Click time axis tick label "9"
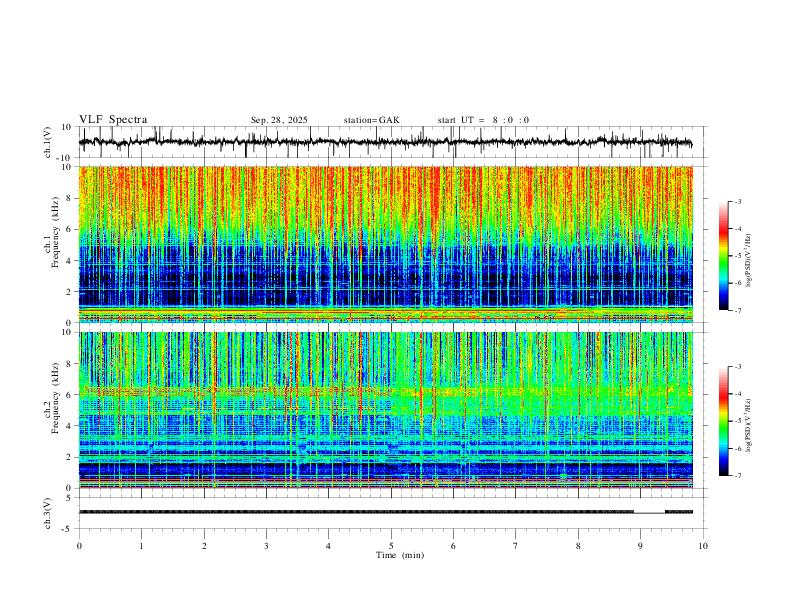 [x=640, y=546]
